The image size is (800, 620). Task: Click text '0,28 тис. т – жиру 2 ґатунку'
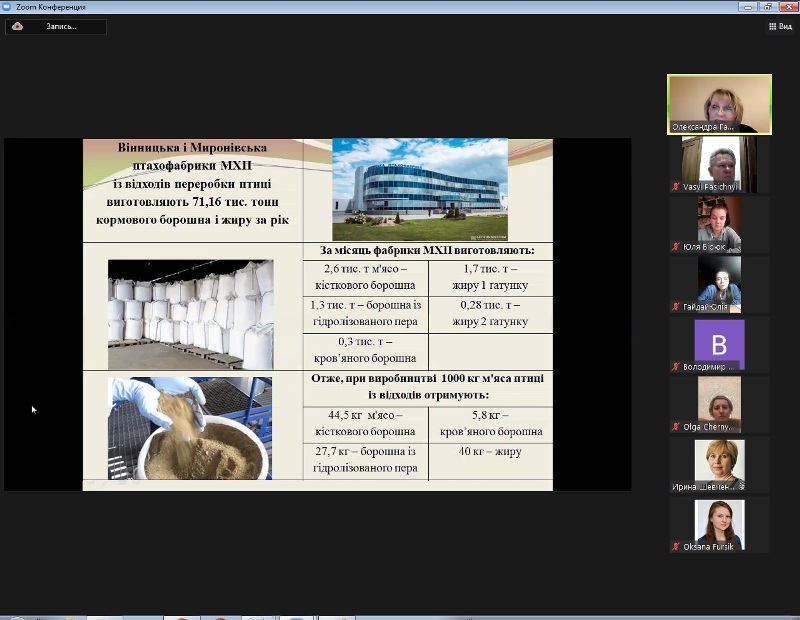coord(490,313)
